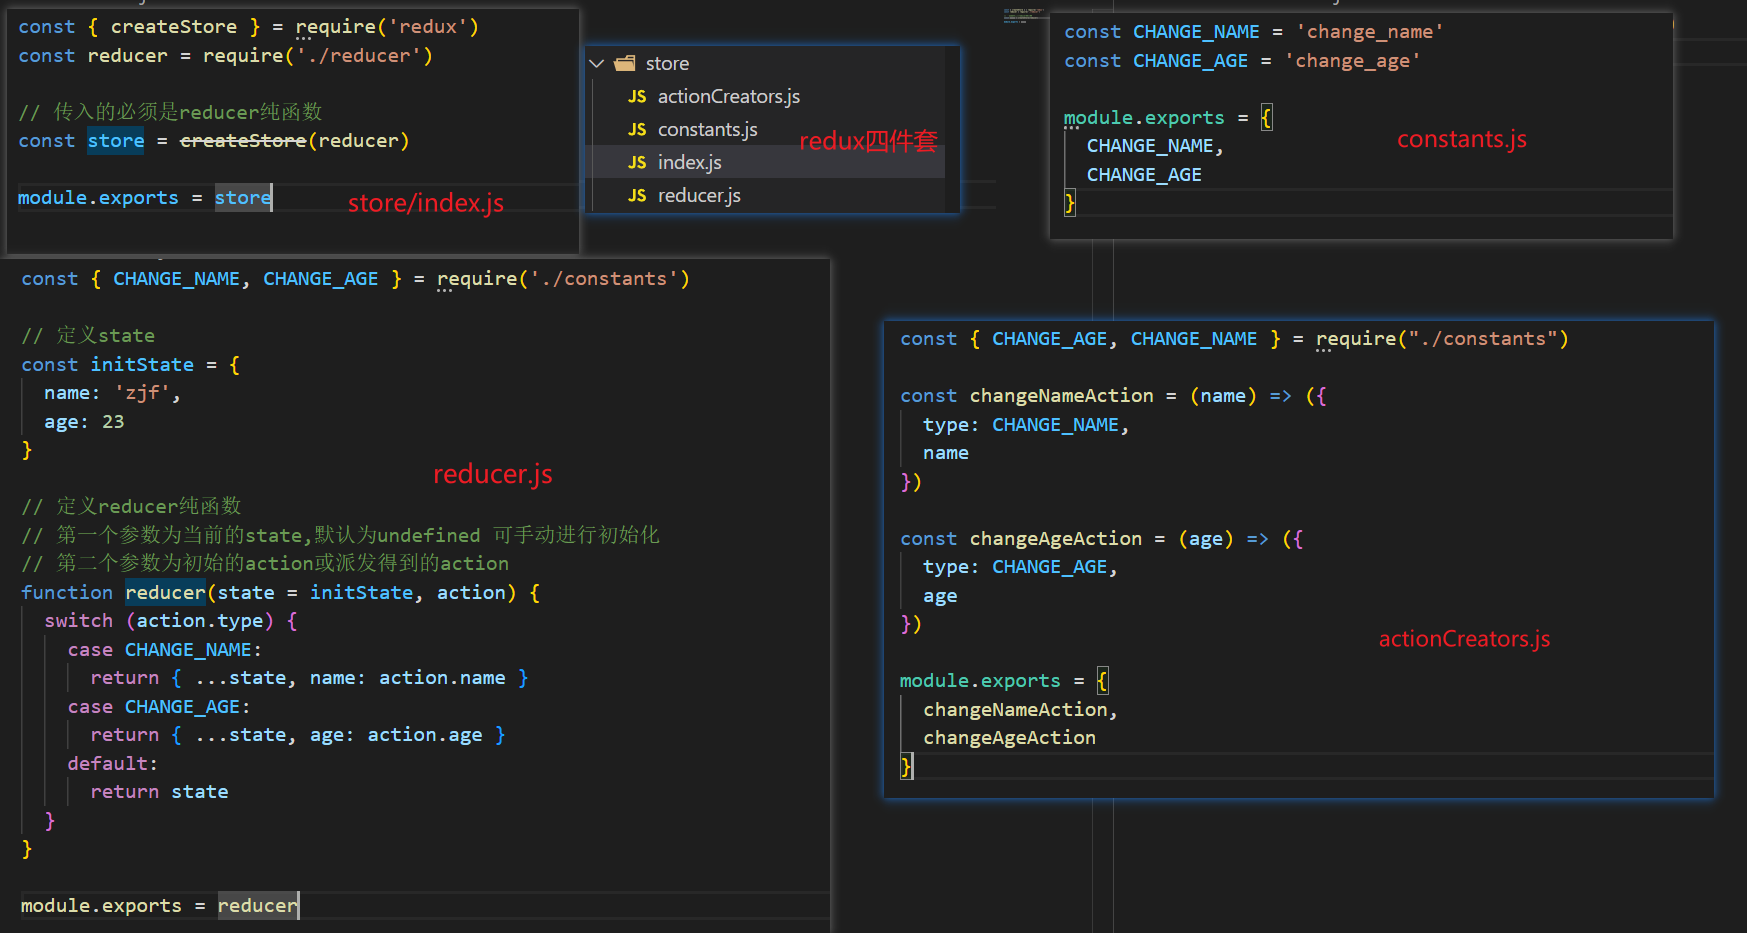Click the double-quoted "./constants" require path
The width and height of the screenshot is (1747, 933).
point(1483,339)
